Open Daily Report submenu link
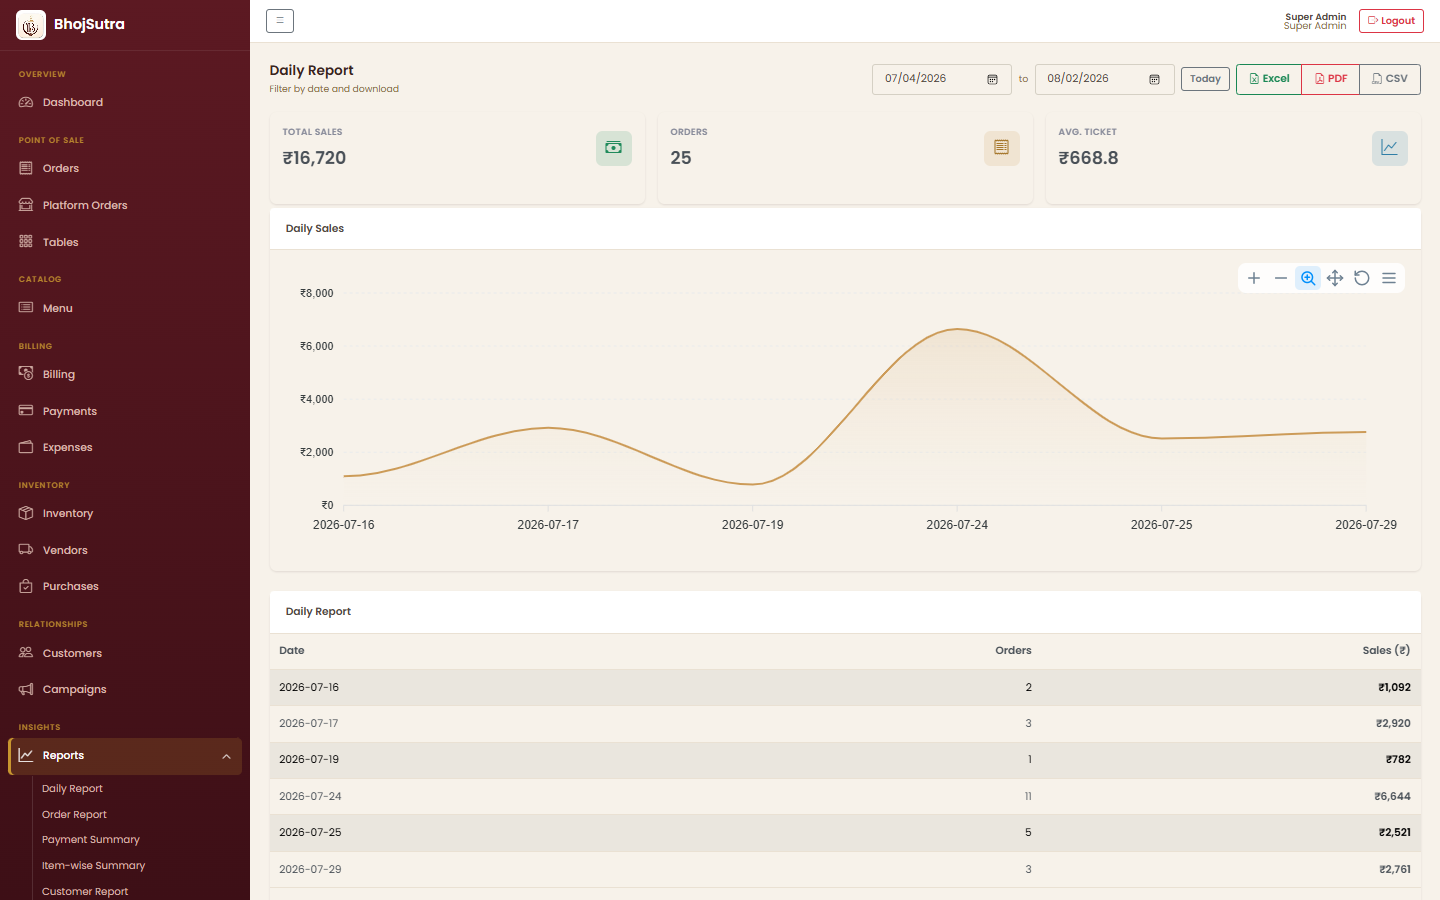 pos(72,789)
